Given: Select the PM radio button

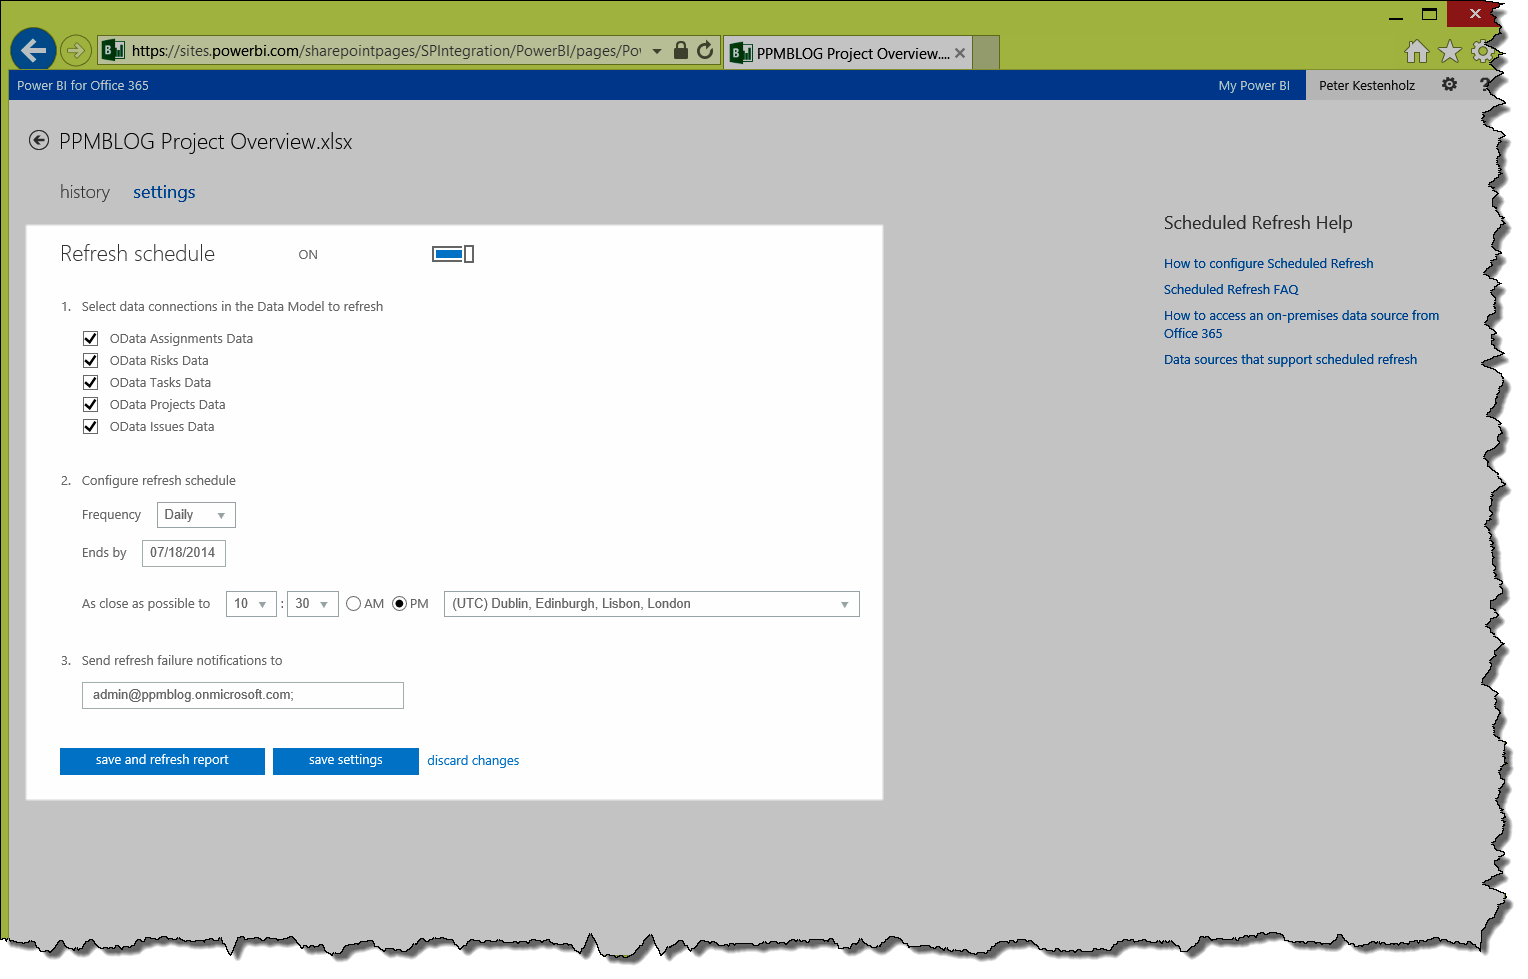Looking at the screenshot, I should 400,604.
